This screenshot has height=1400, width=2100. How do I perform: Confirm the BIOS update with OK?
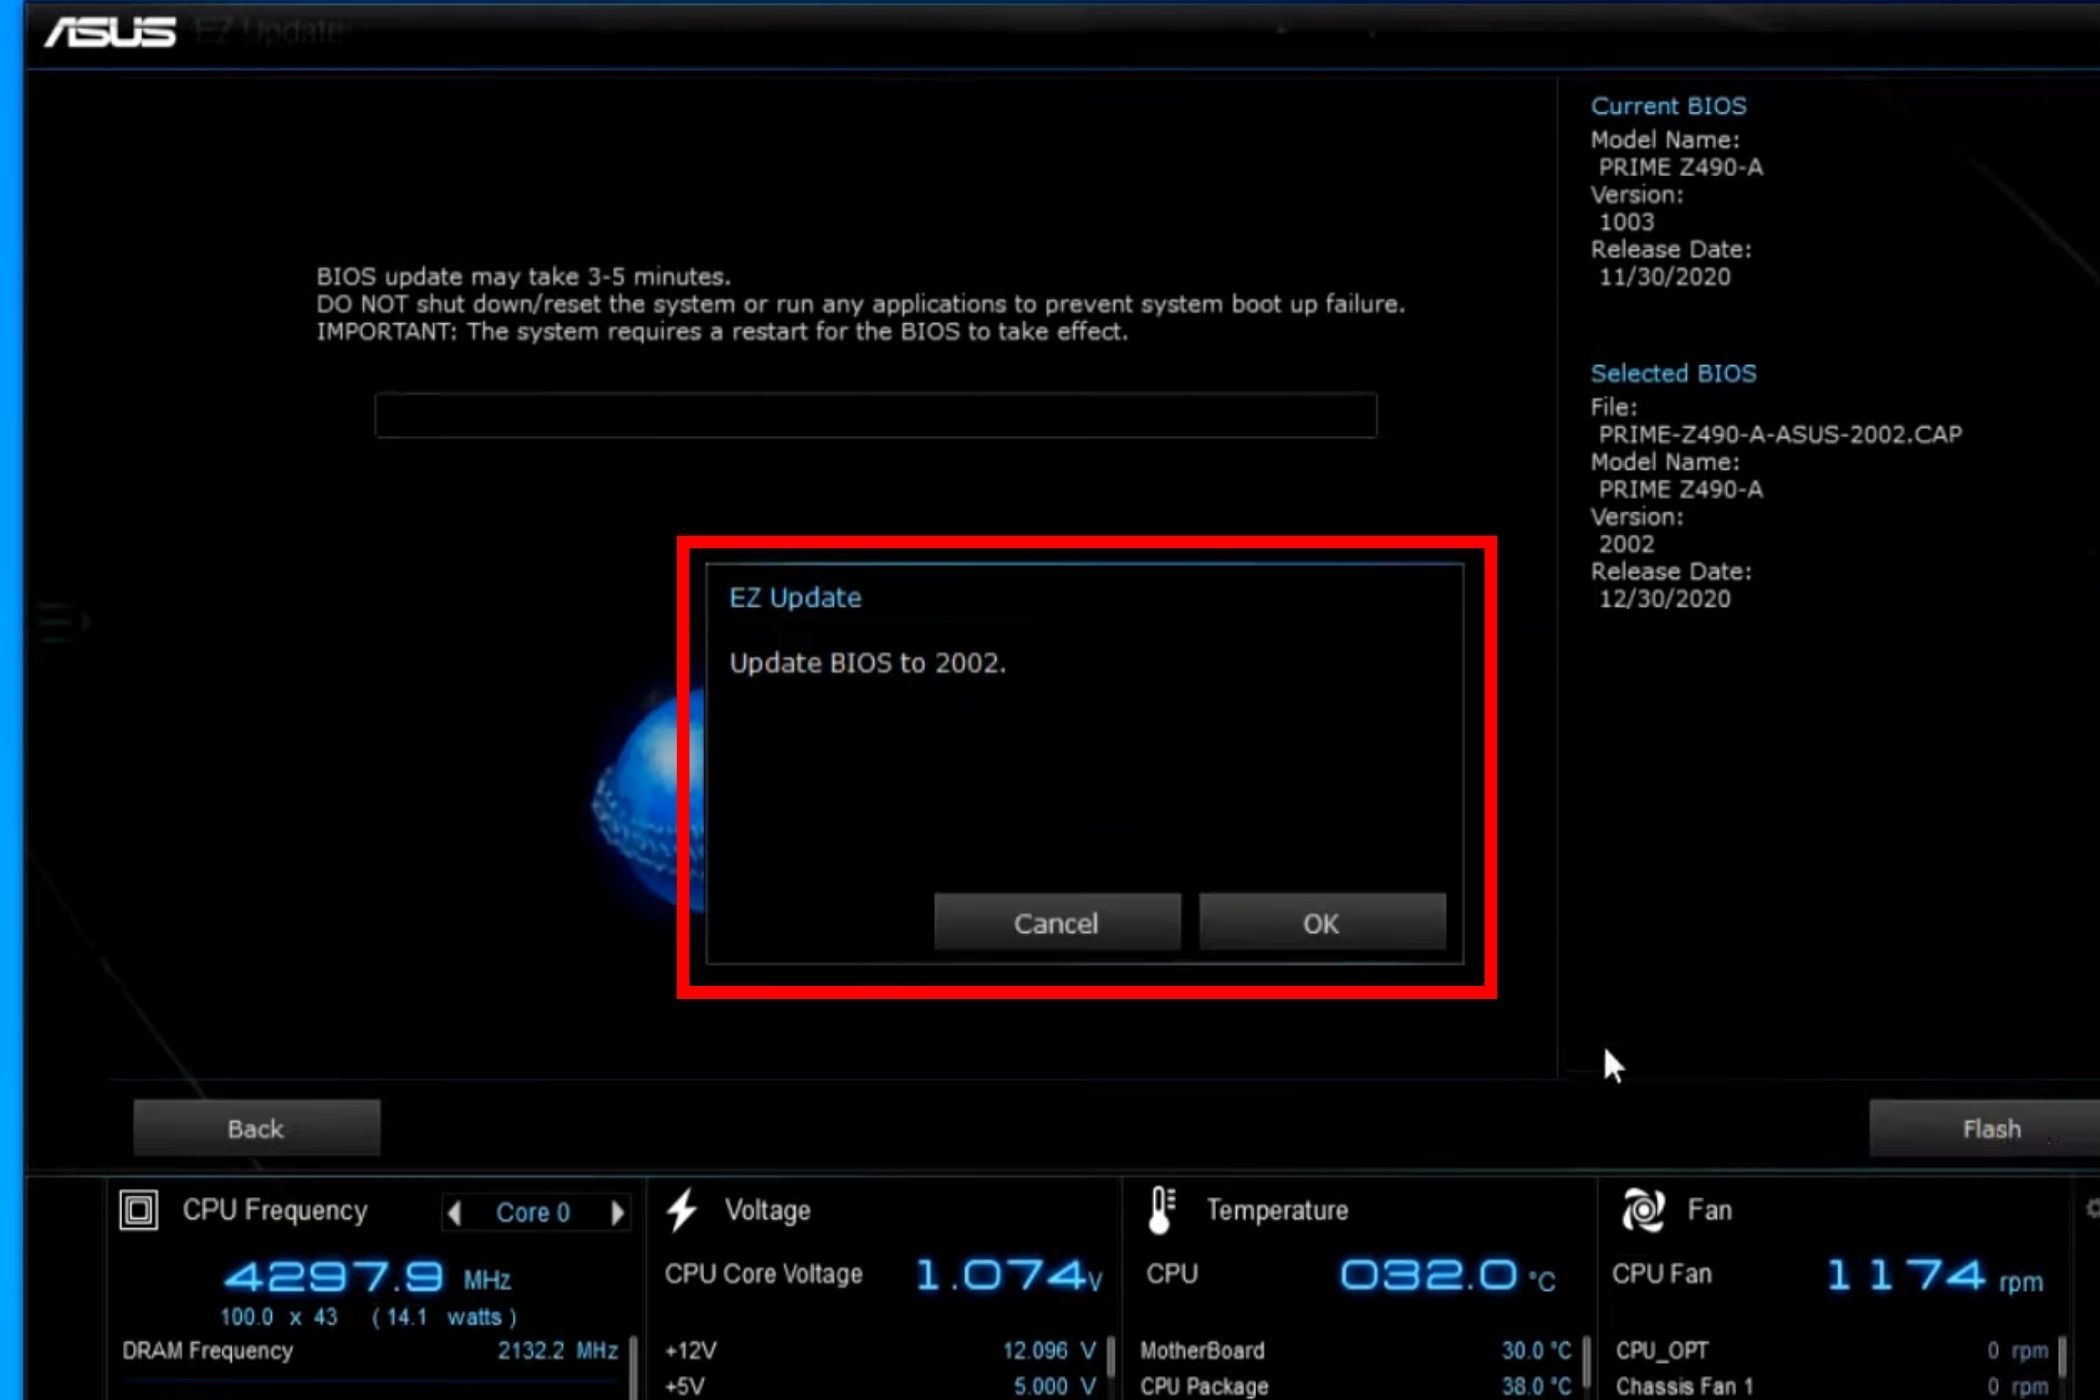[x=1322, y=922]
